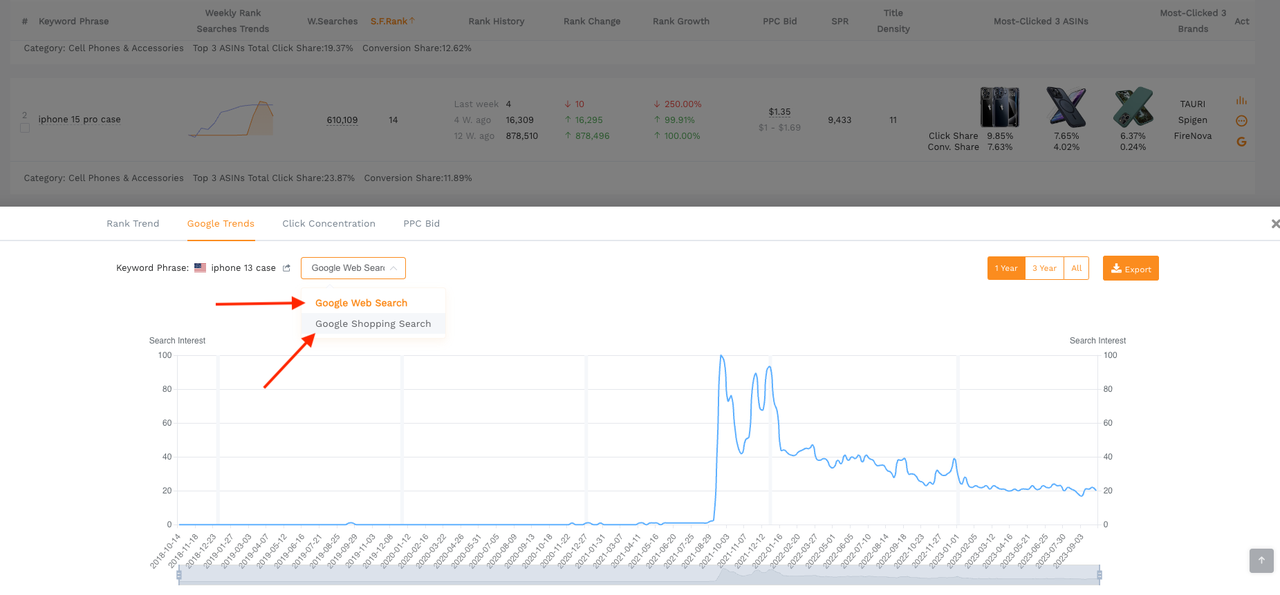Show All time range

pyautogui.click(x=1076, y=268)
